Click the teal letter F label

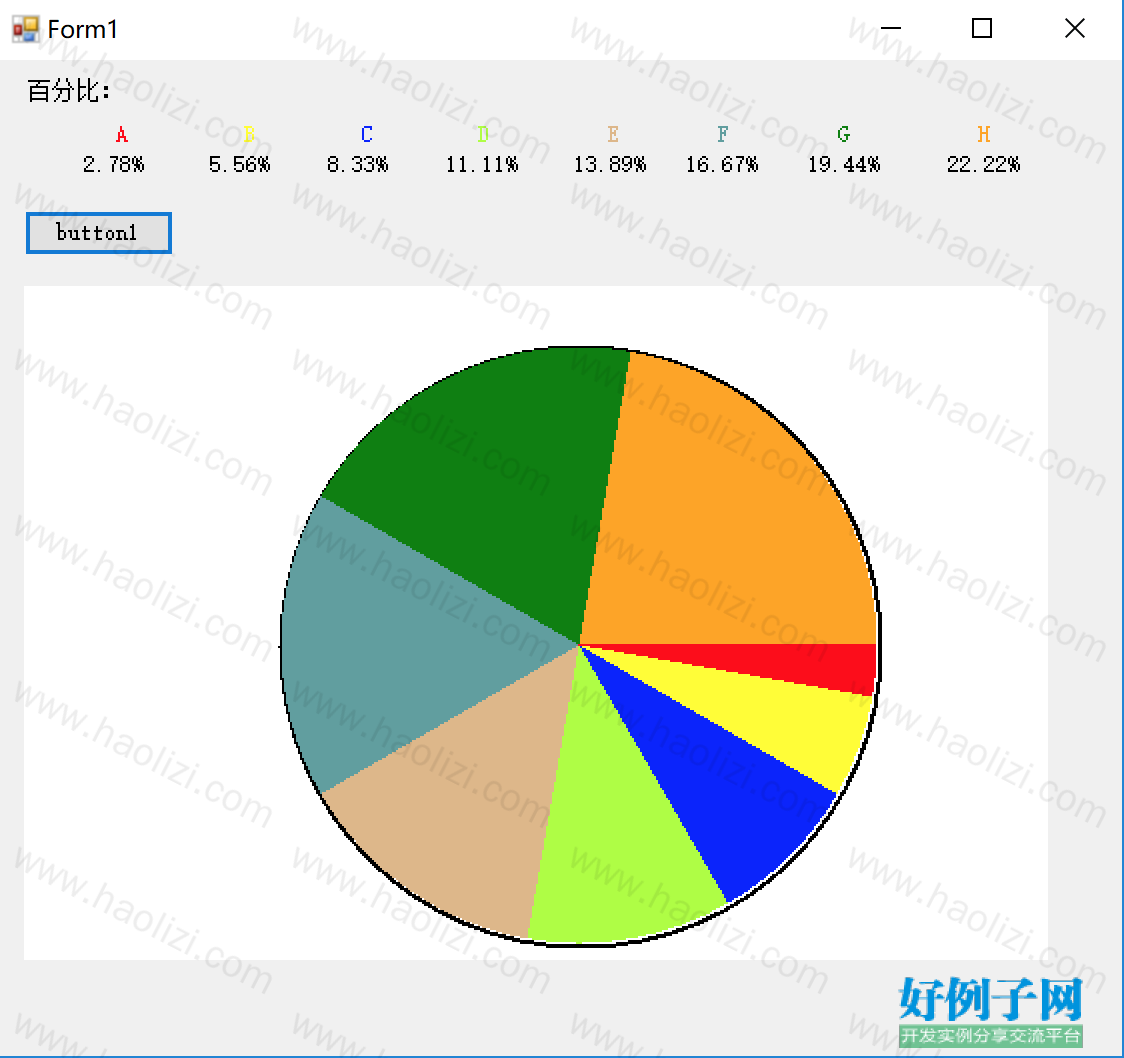[723, 135]
